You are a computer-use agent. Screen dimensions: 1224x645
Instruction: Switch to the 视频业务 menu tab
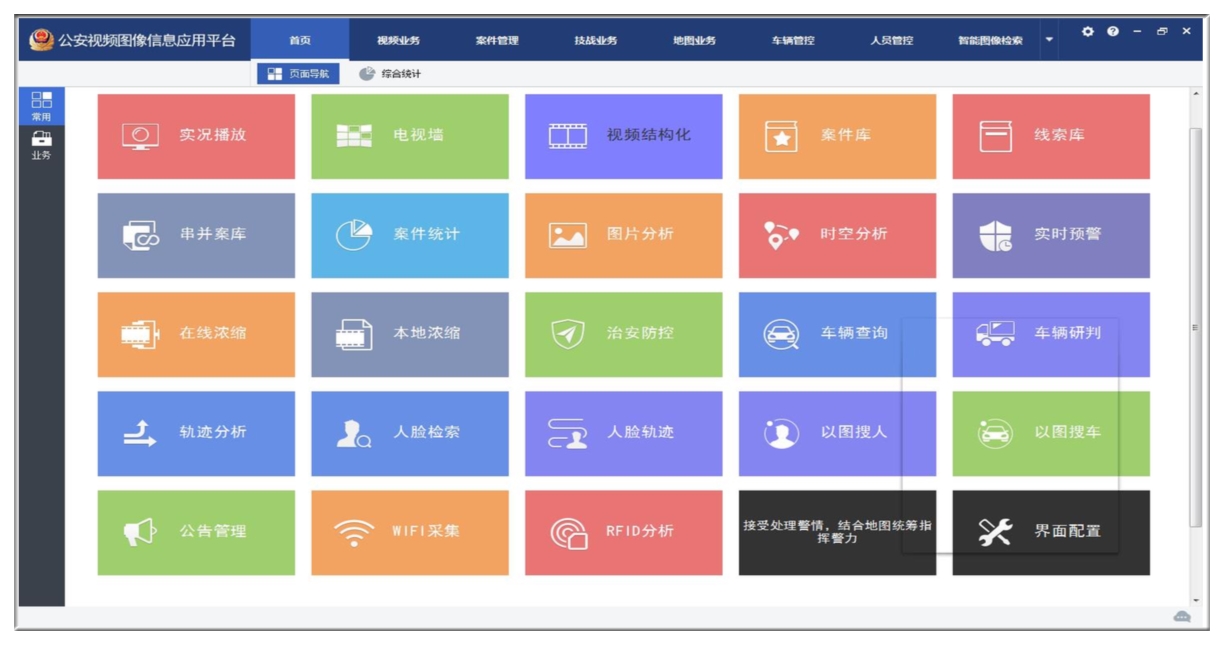[x=398, y=41]
